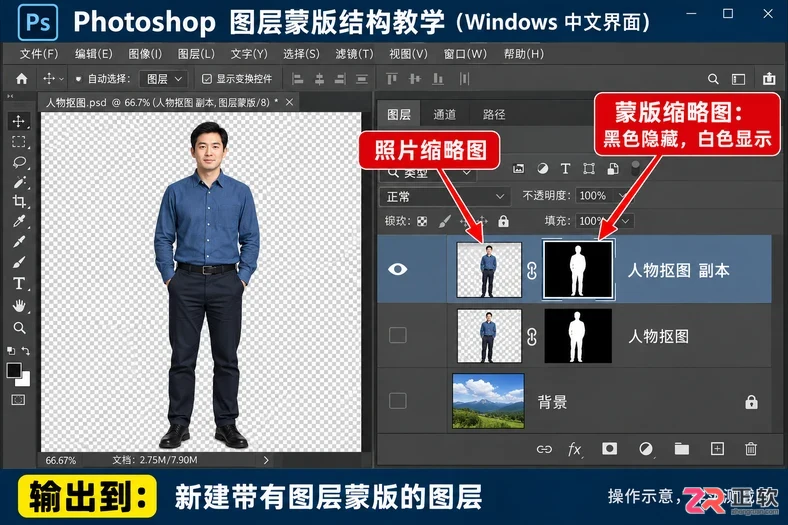Viewport: 788px width, 525px height.
Task: Open the 图层 auto-select dropdown
Action: click(163, 79)
